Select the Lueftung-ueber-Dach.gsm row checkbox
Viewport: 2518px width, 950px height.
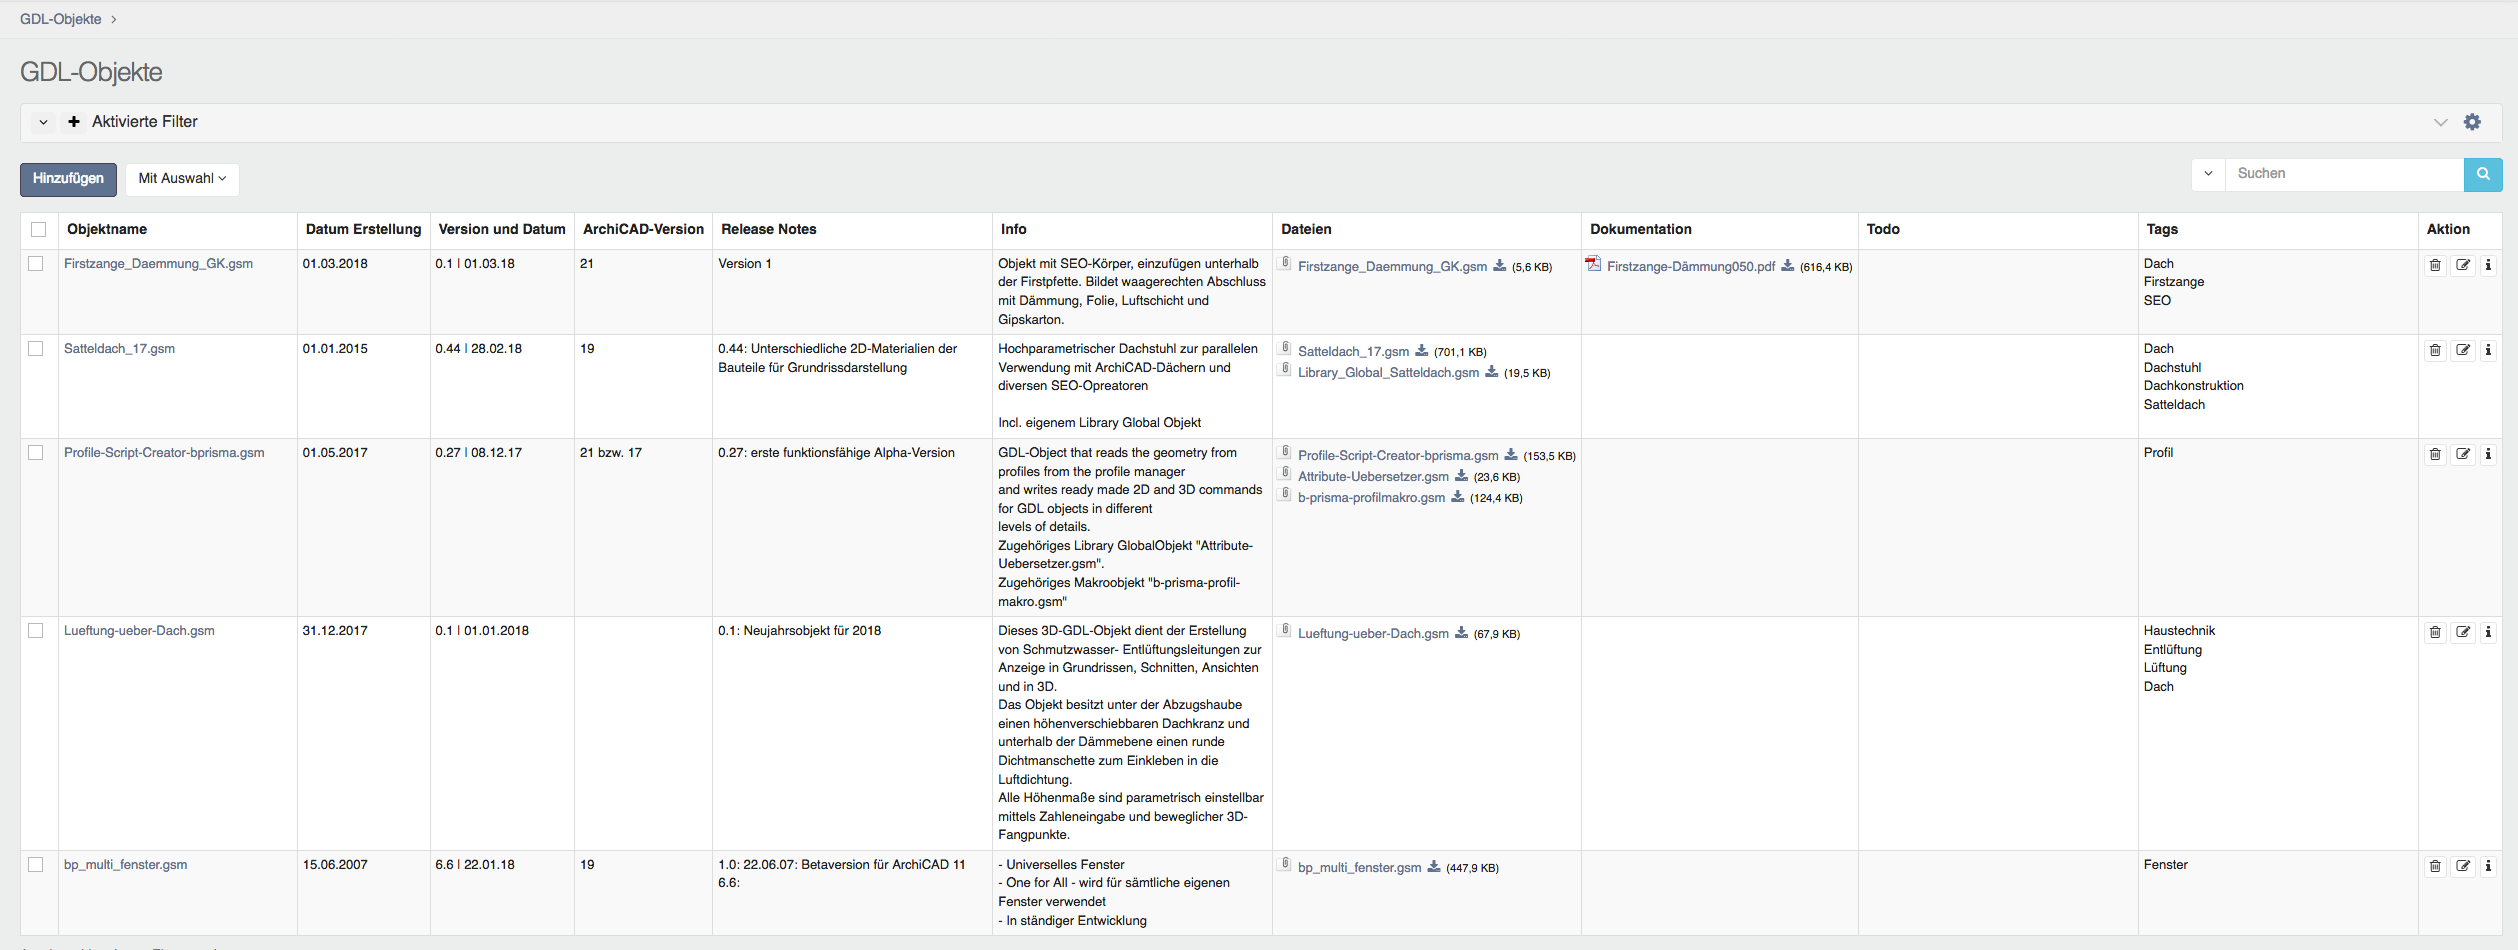click(x=36, y=631)
